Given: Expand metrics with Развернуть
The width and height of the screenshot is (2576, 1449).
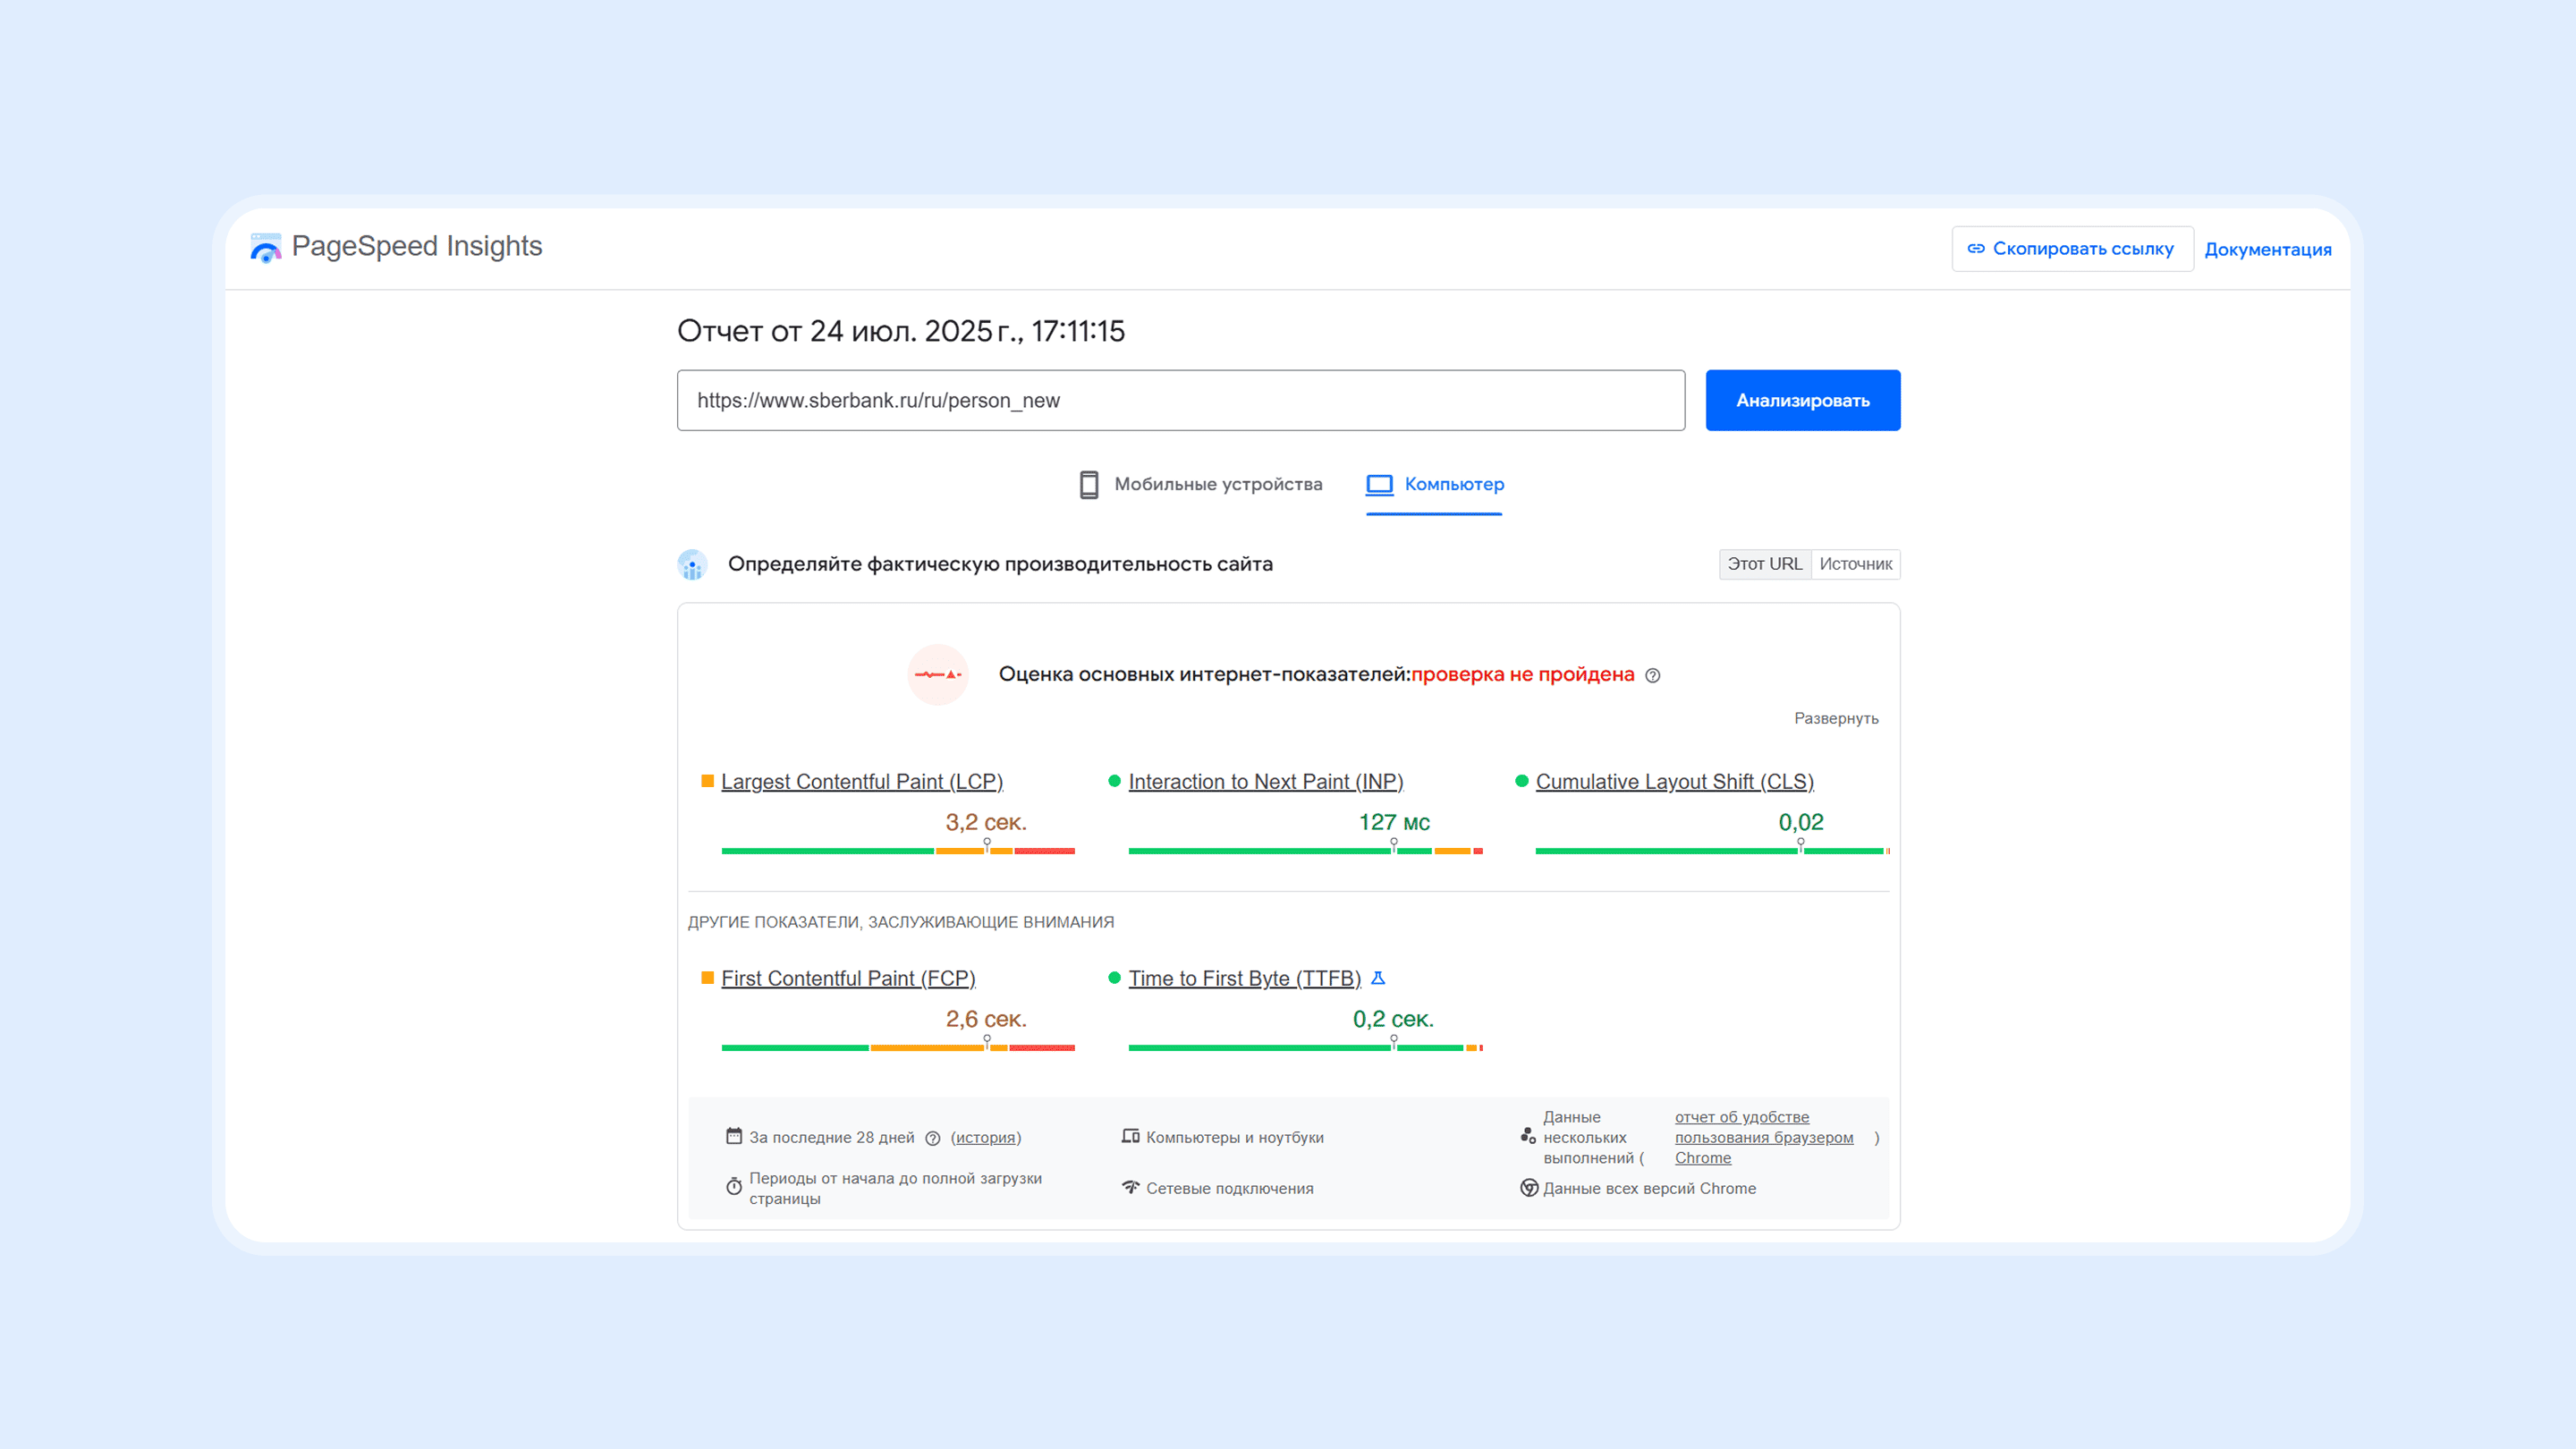Looking at the screenshot, I should 1836,719.
